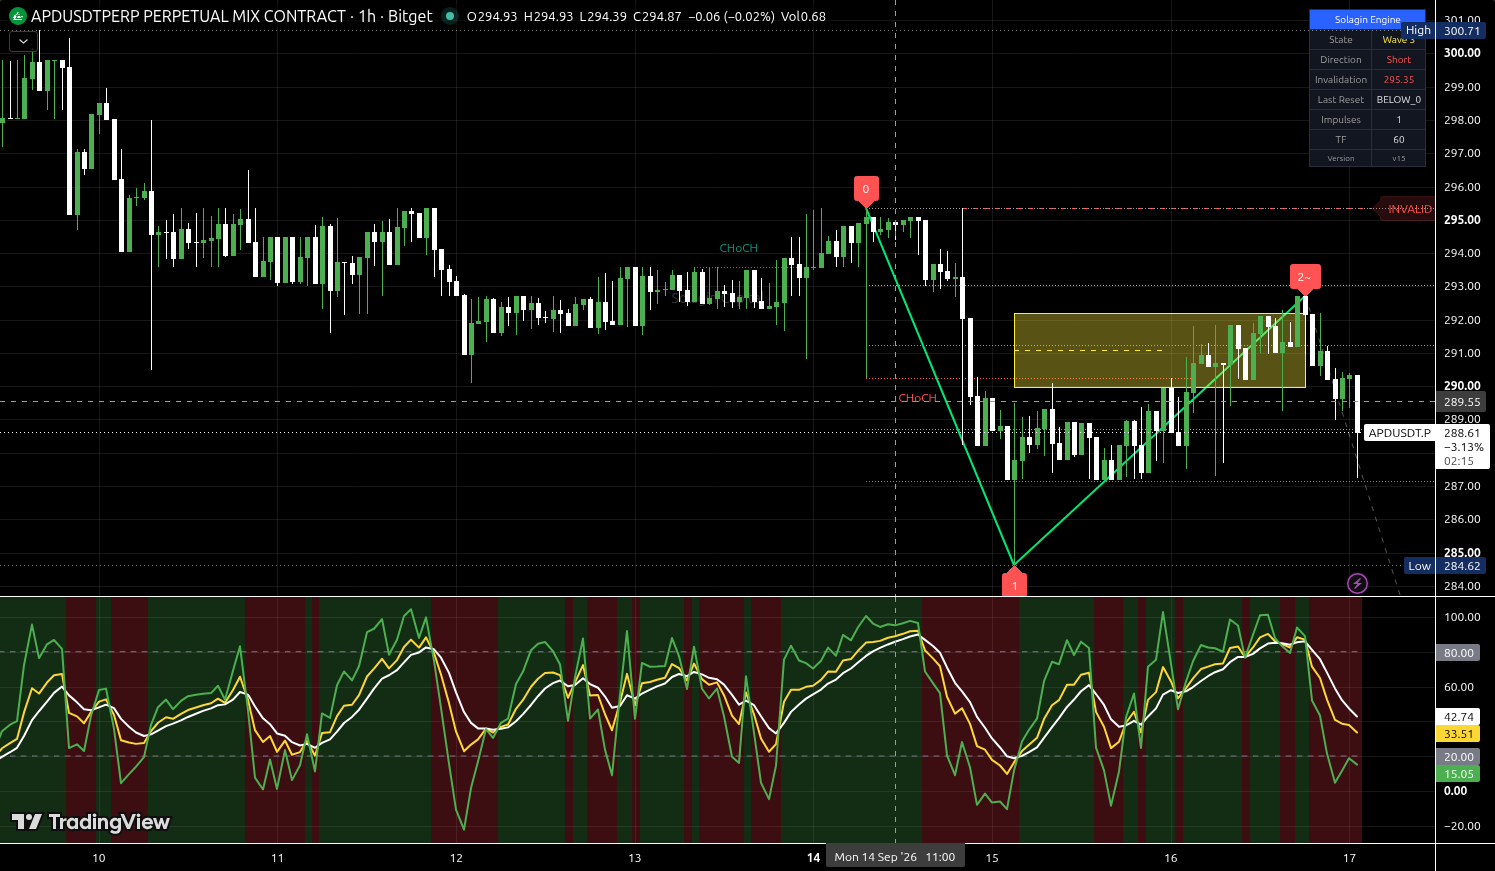Click date 12 on the time axis
1495x871 pixels.
[x=456, y=857]
